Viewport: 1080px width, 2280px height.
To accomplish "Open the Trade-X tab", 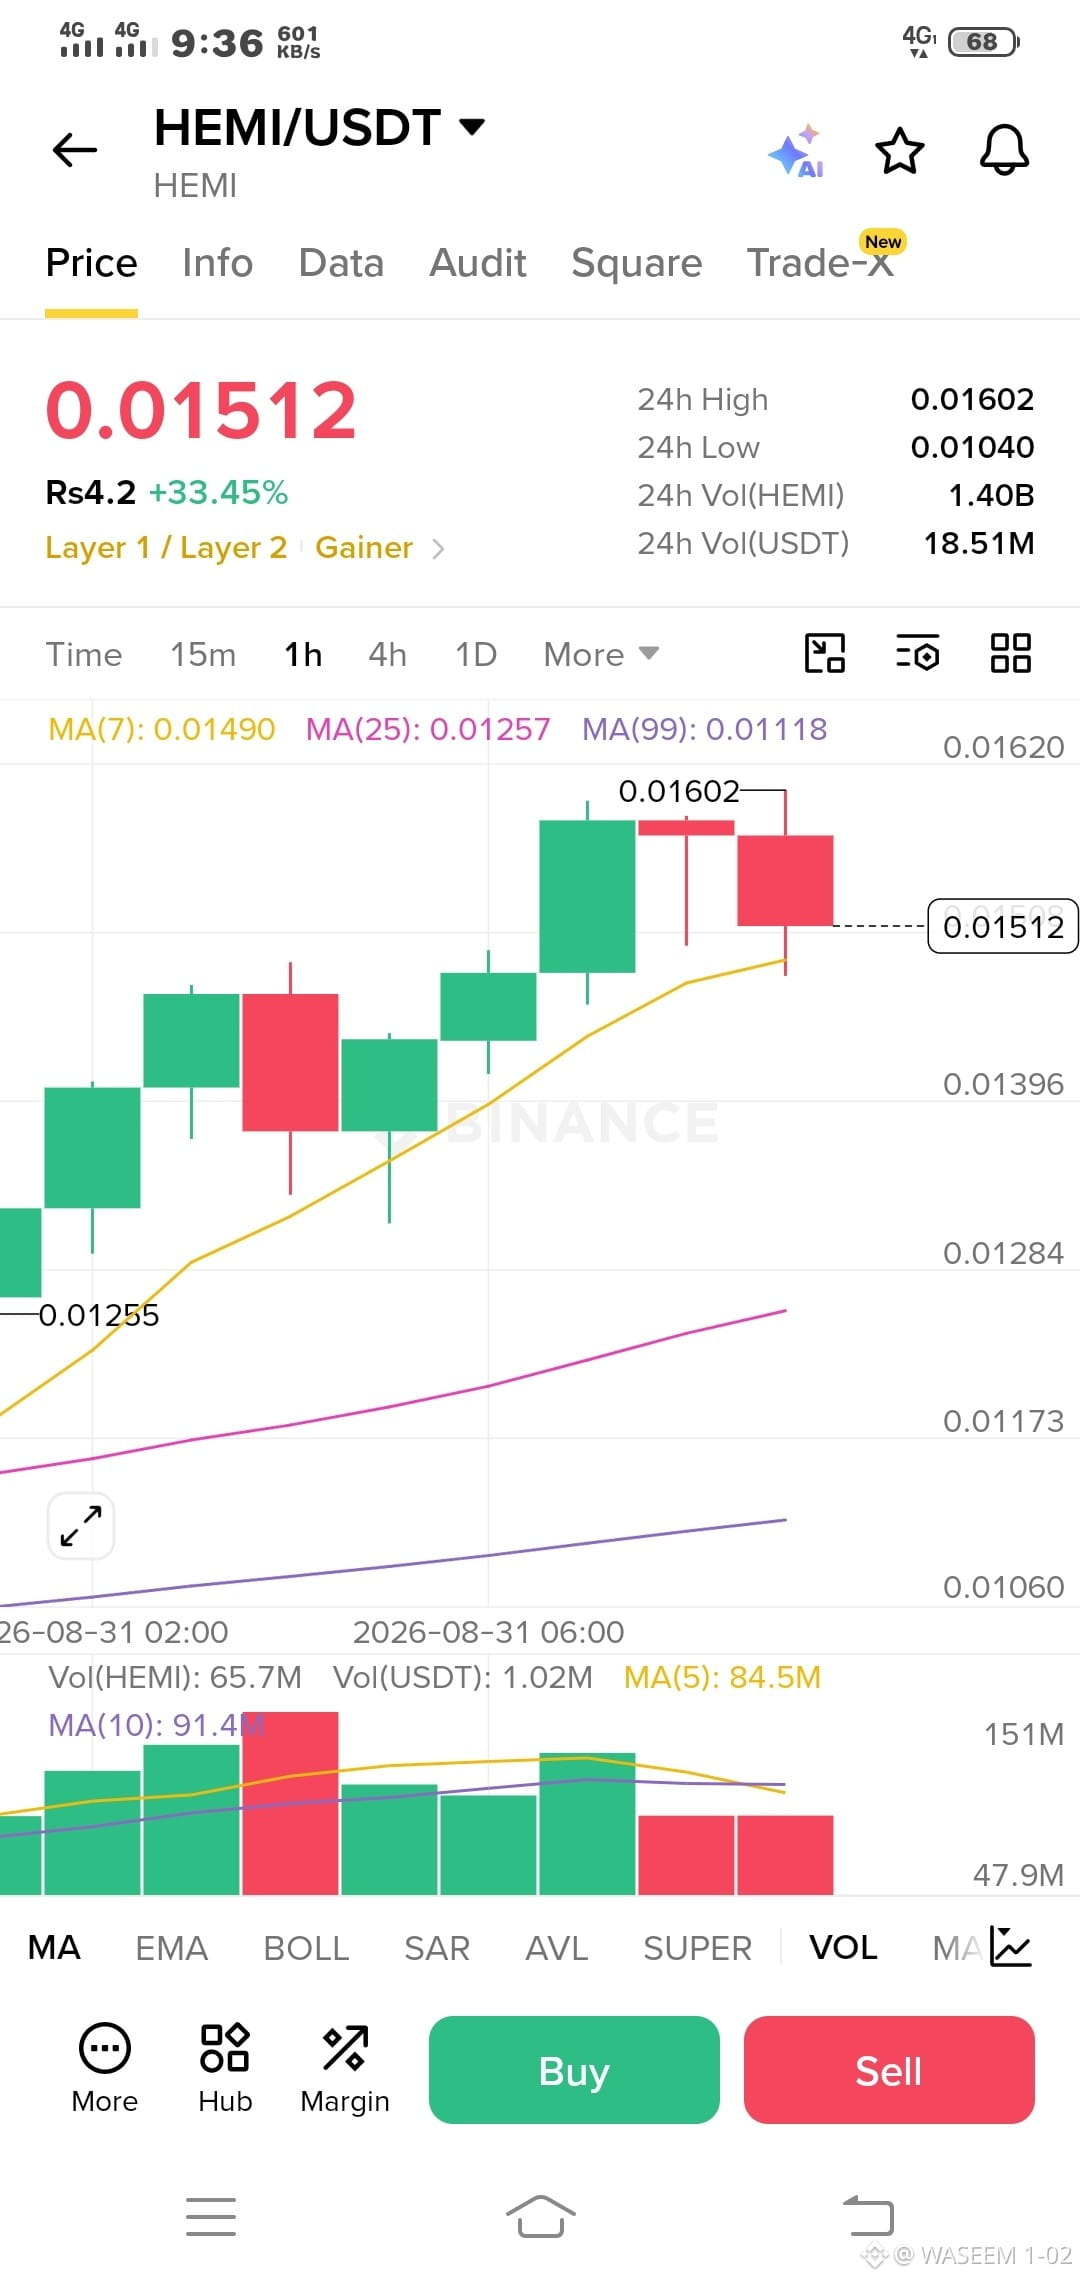I will (x=820, y=263).
